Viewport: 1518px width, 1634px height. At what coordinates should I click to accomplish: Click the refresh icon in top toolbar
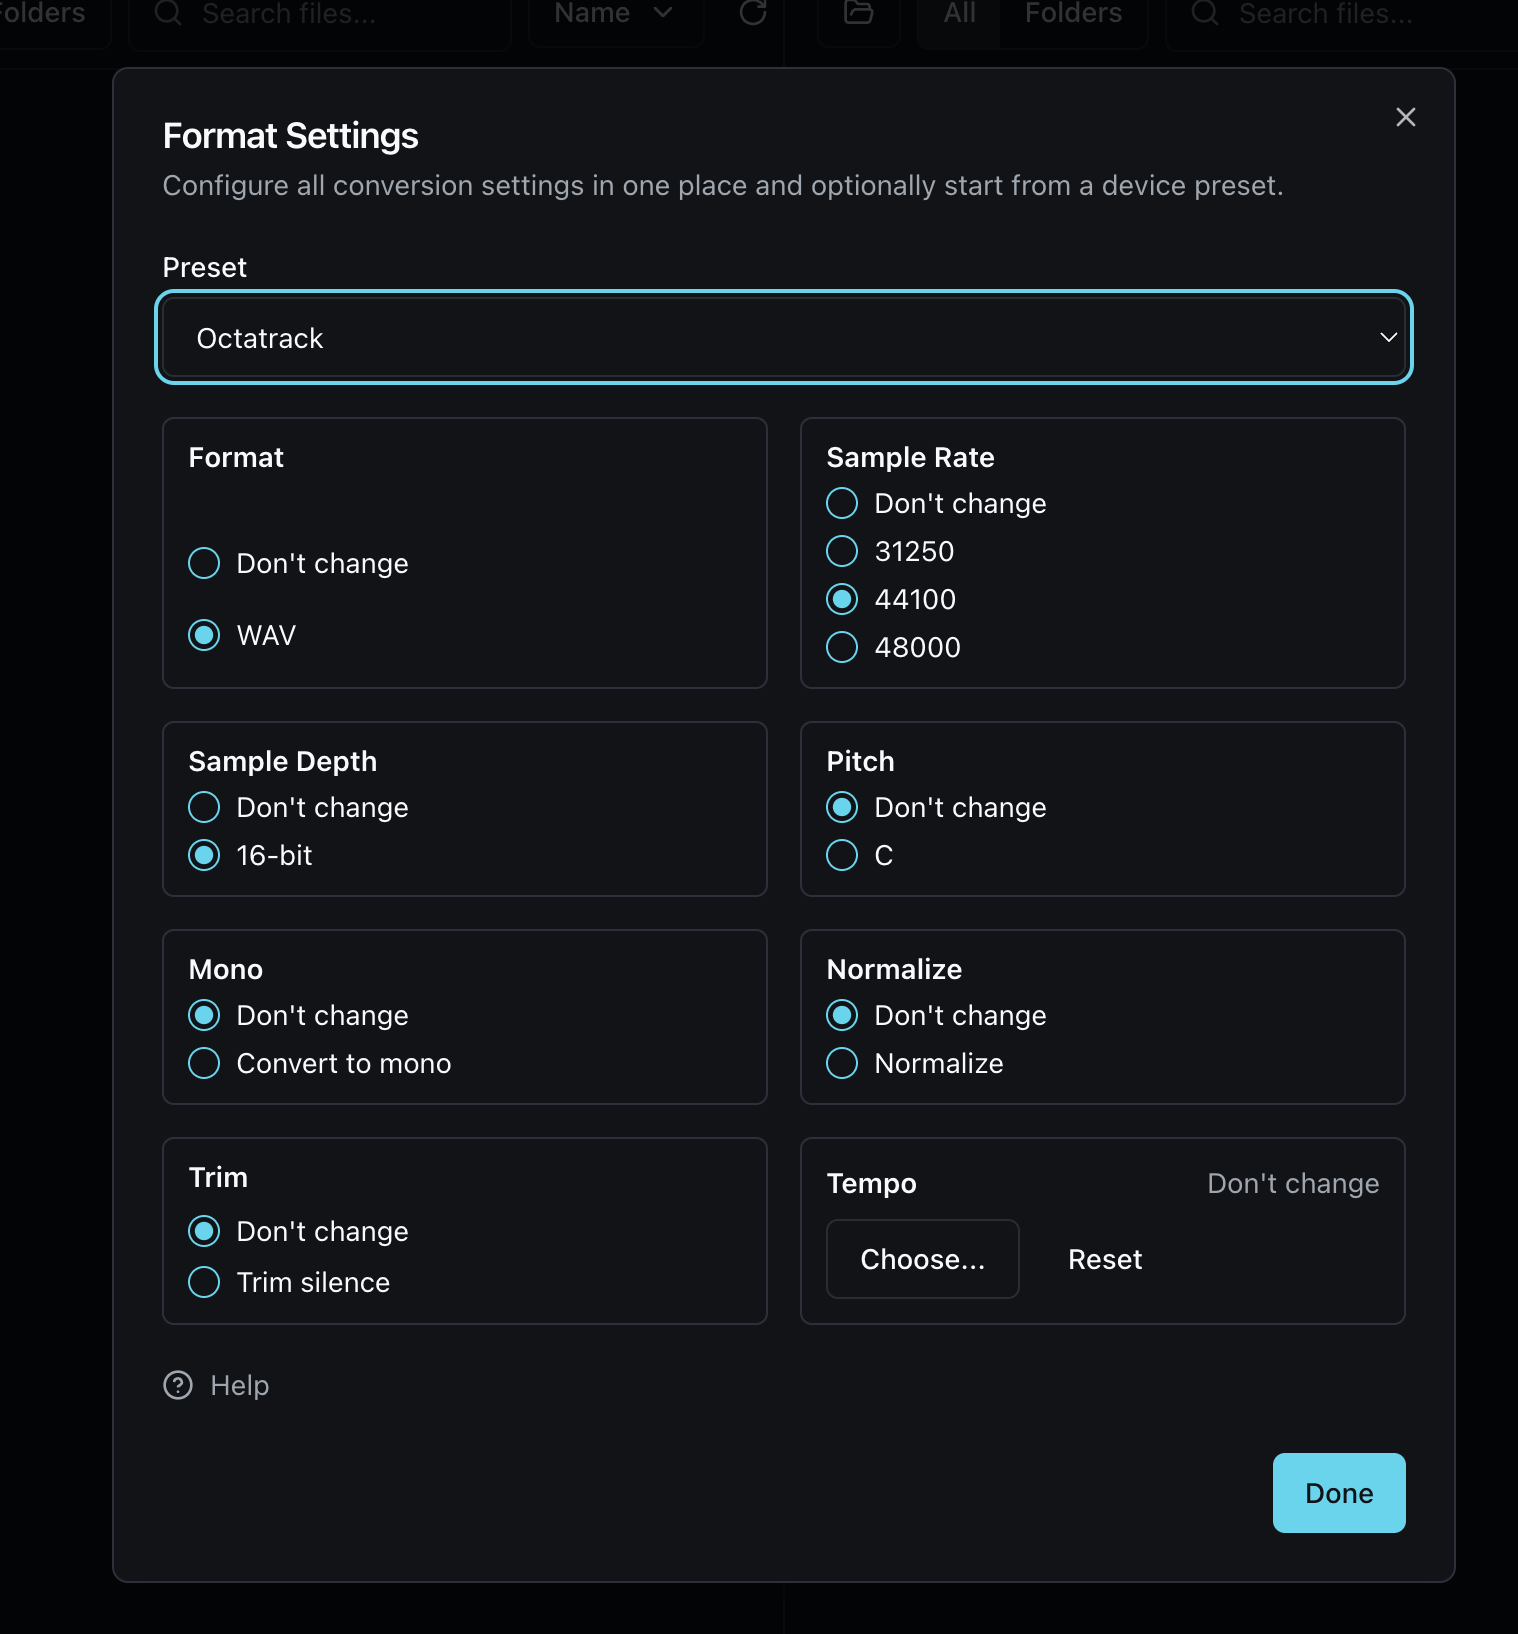click(x=752, y=13)
